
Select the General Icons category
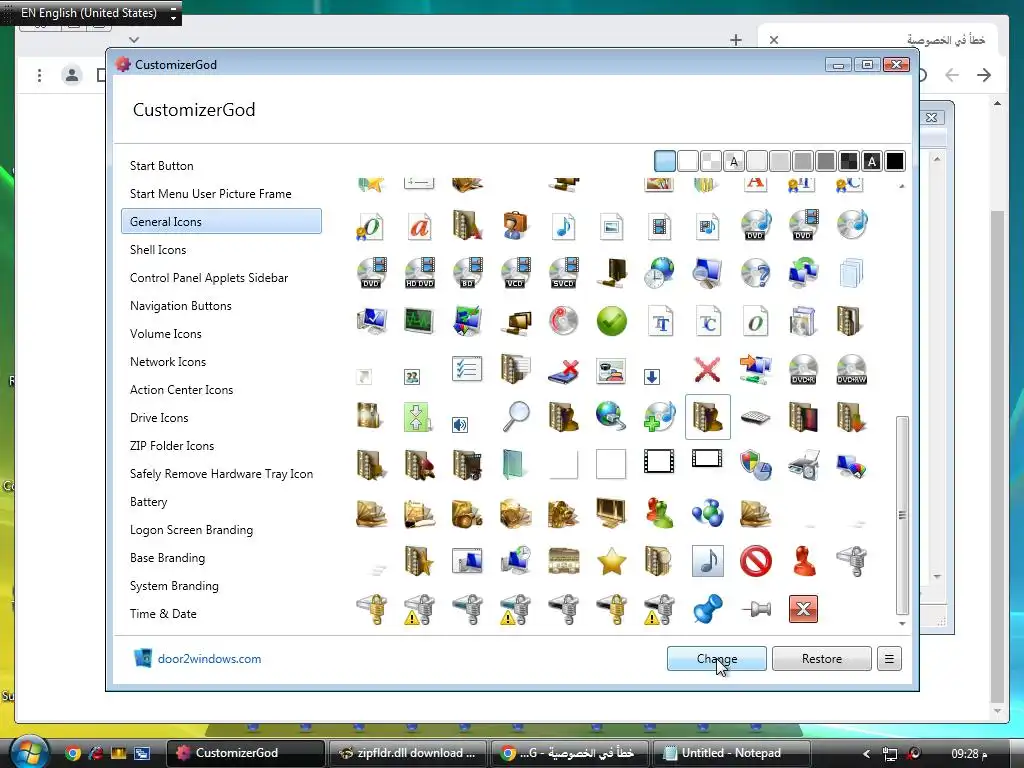(x=221, y=221)
